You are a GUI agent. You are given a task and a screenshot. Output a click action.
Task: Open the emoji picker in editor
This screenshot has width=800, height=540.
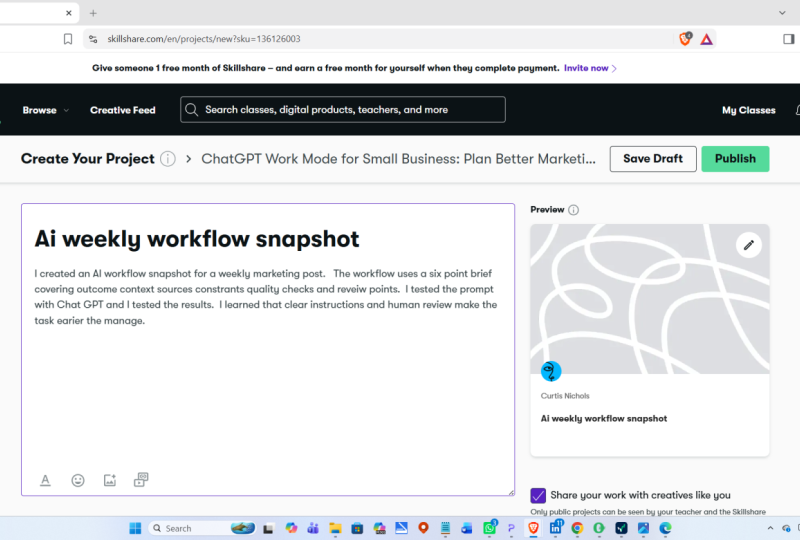click(x=78, y=480)
